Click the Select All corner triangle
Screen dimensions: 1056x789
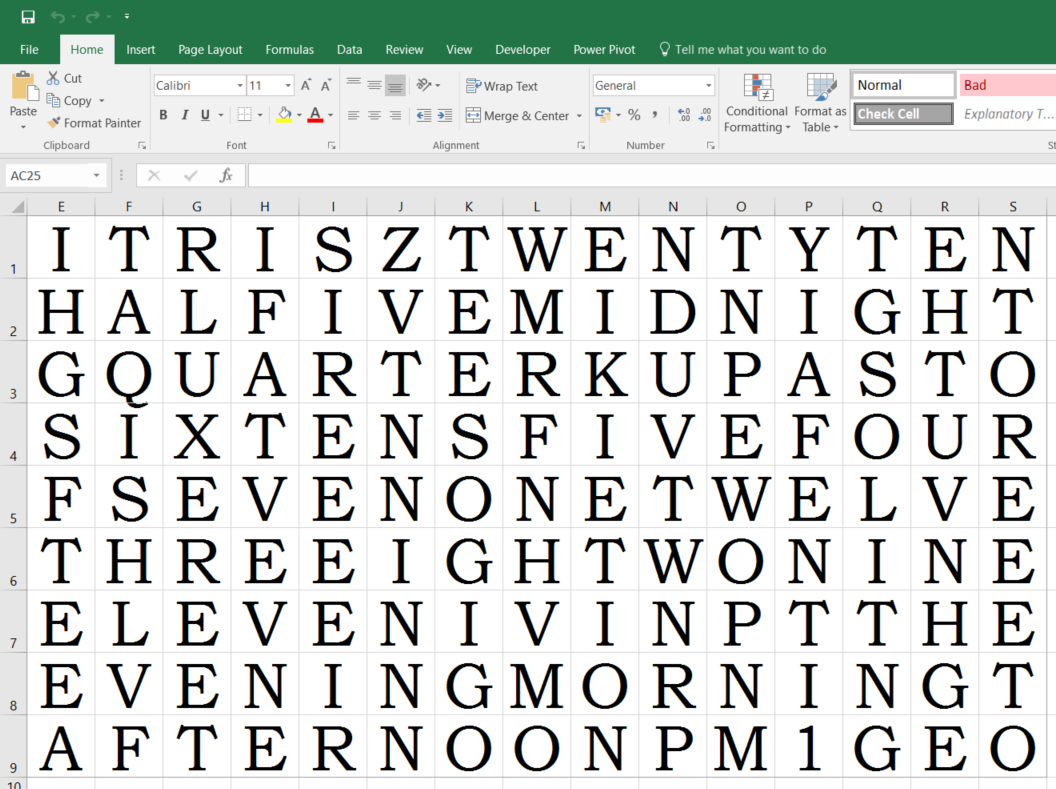coord(18,207)
